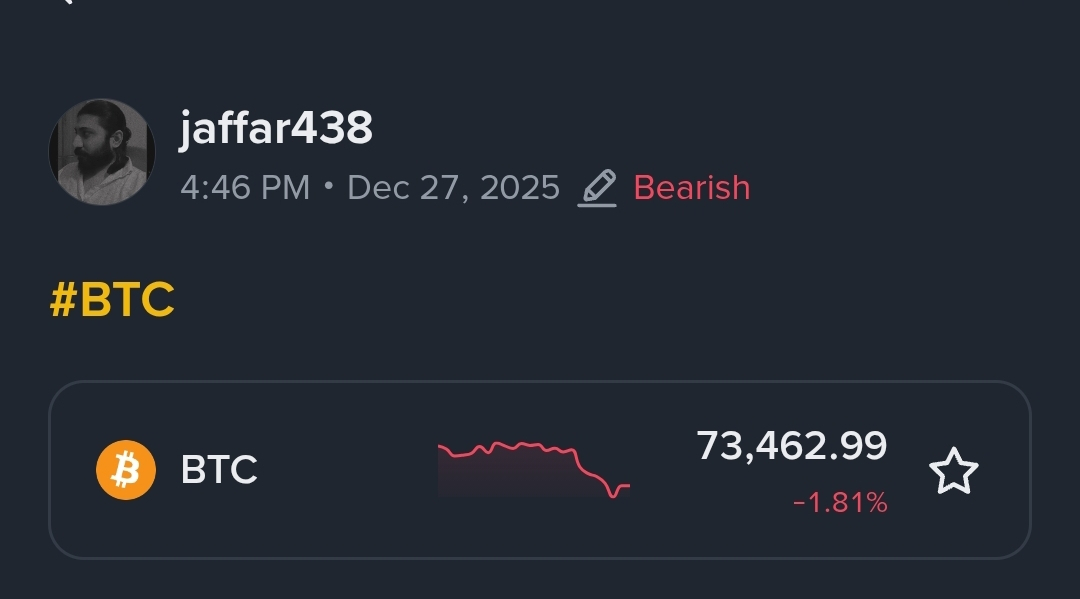The width and height of the screenshot is (1080, 599).
Task: Tap the pencil edit icon beside Bearish
Action: pos(597,188)
